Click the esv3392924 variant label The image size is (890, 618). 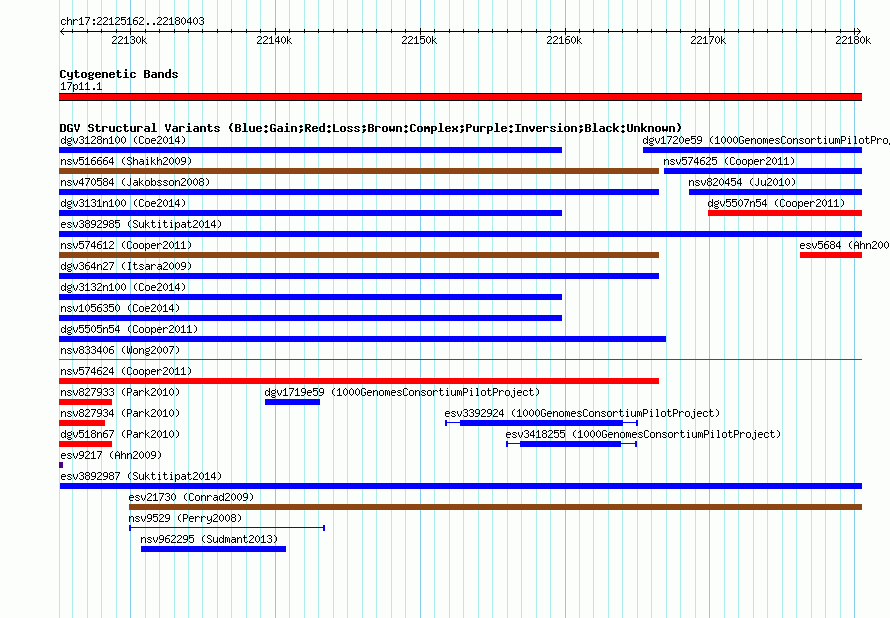[582, 413]
